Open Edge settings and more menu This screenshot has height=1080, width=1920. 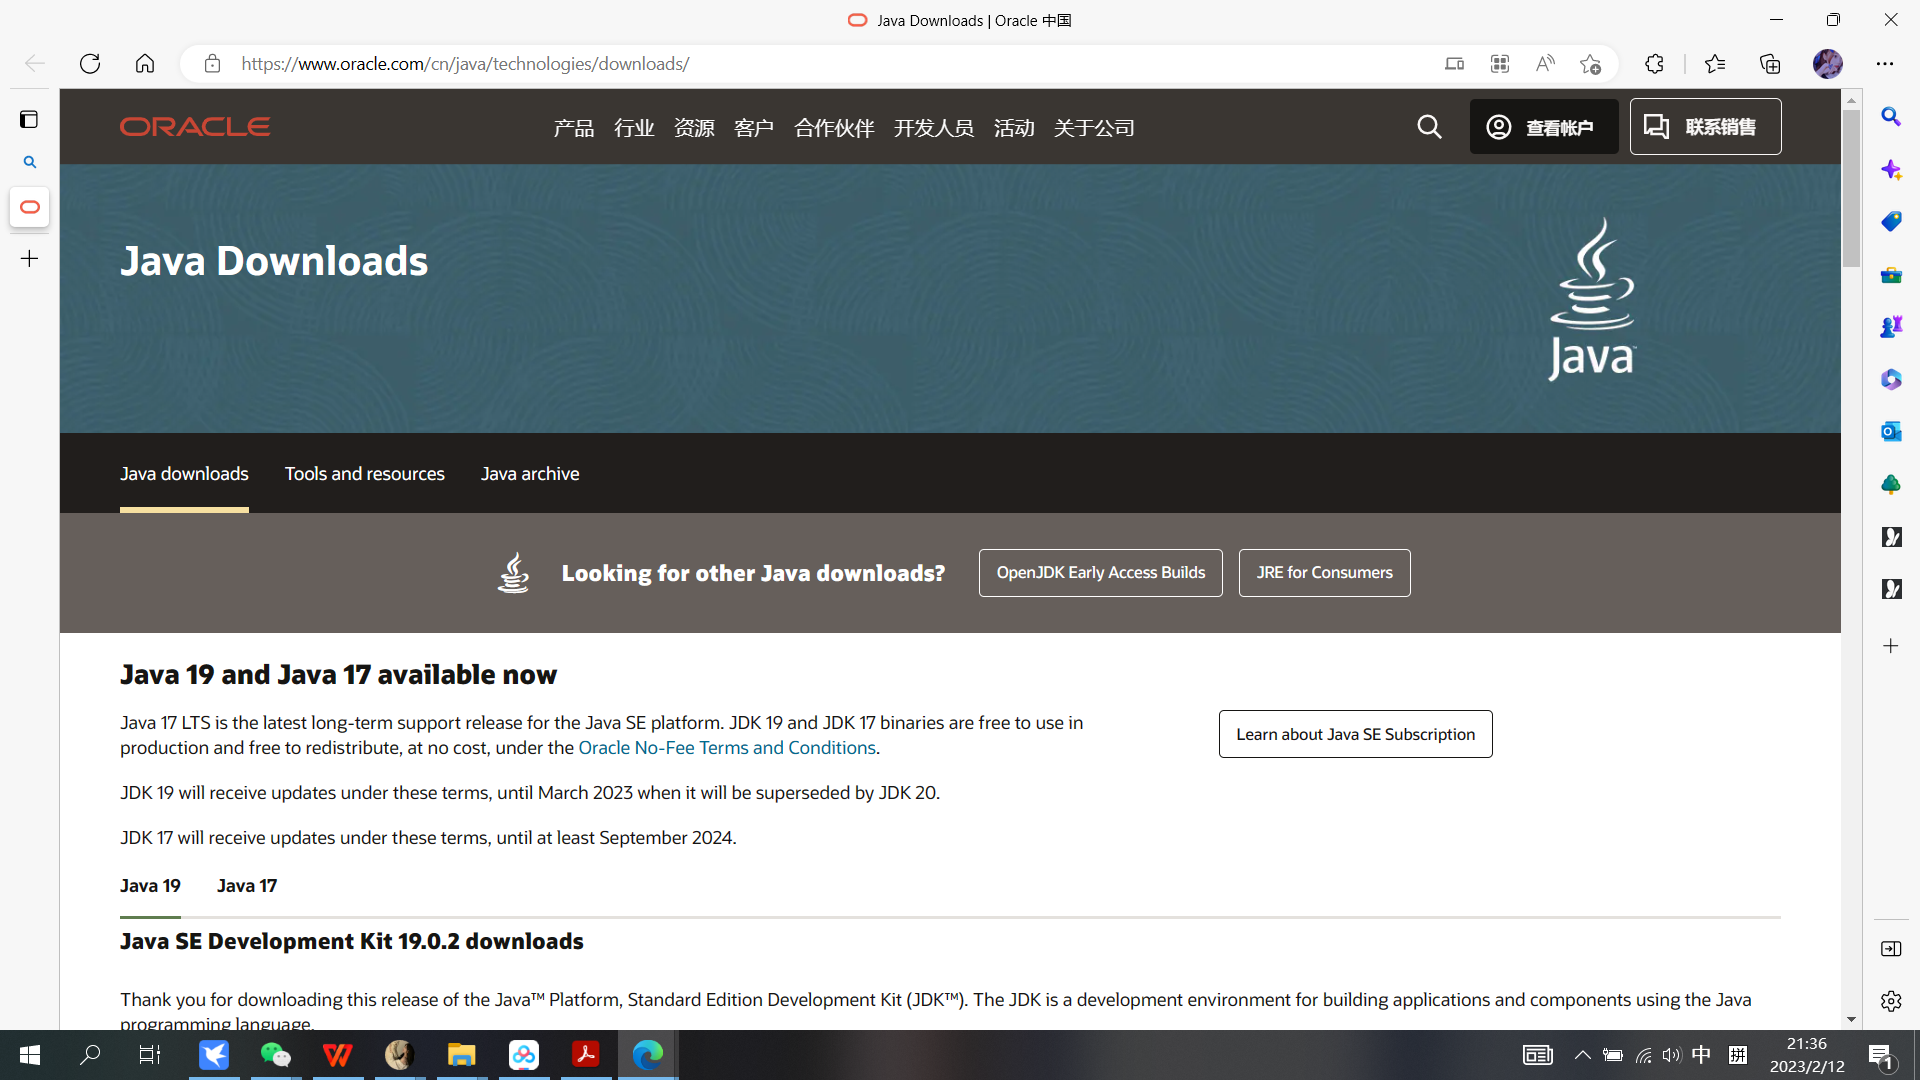coord(1885,64)
